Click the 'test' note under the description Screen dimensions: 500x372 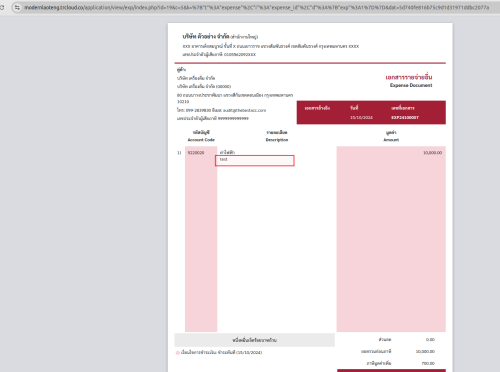[223, 159]
